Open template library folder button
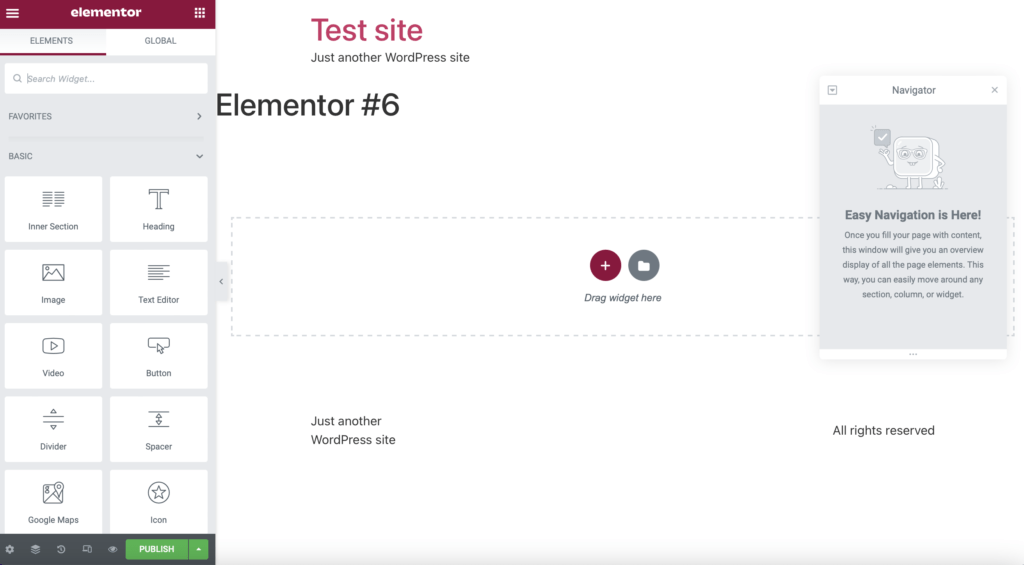The image size is (1024, 565). point(644,265)
